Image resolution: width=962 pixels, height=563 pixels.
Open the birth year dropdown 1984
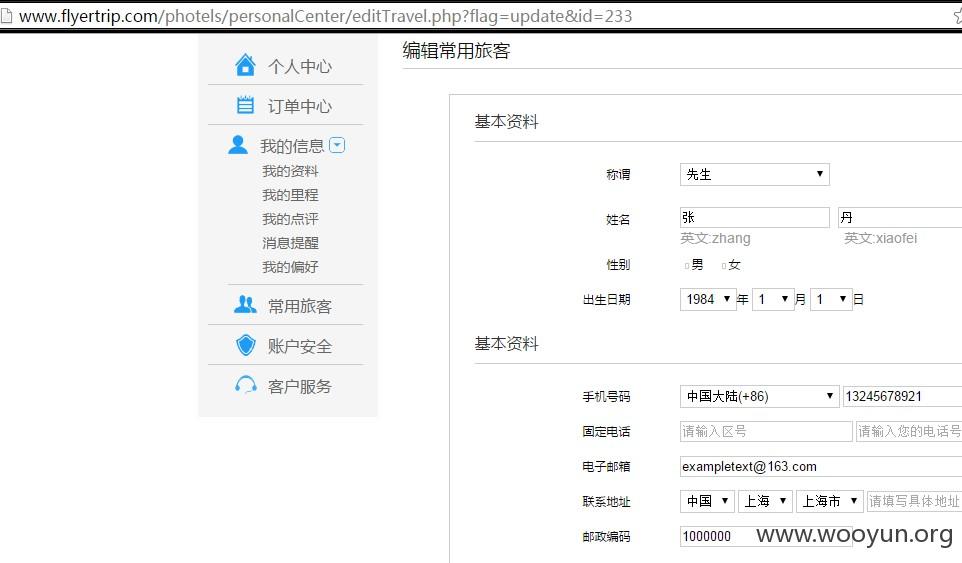(708, 299)
